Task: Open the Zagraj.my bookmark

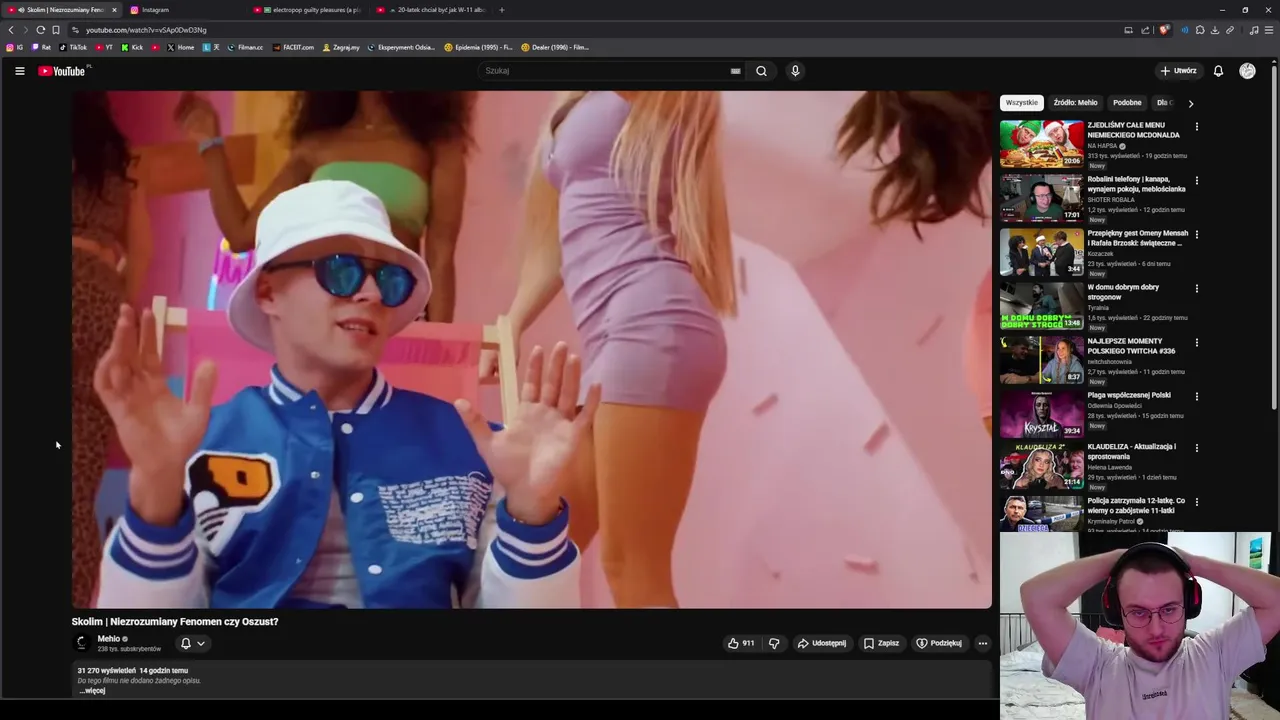Action: [x=341, y=47]
